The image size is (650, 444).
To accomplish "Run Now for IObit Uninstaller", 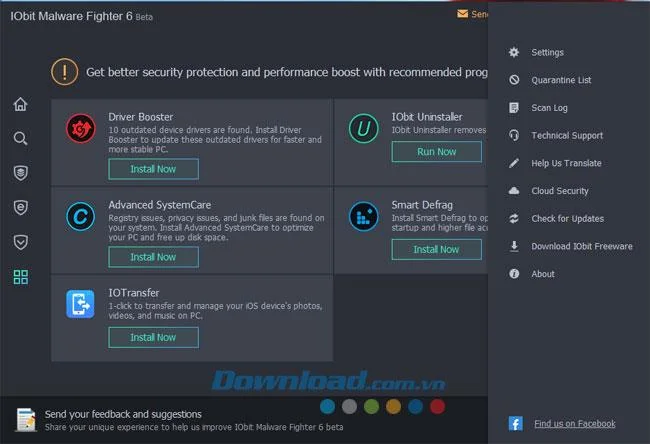I will pyautogui.click(x=437, y=152).
